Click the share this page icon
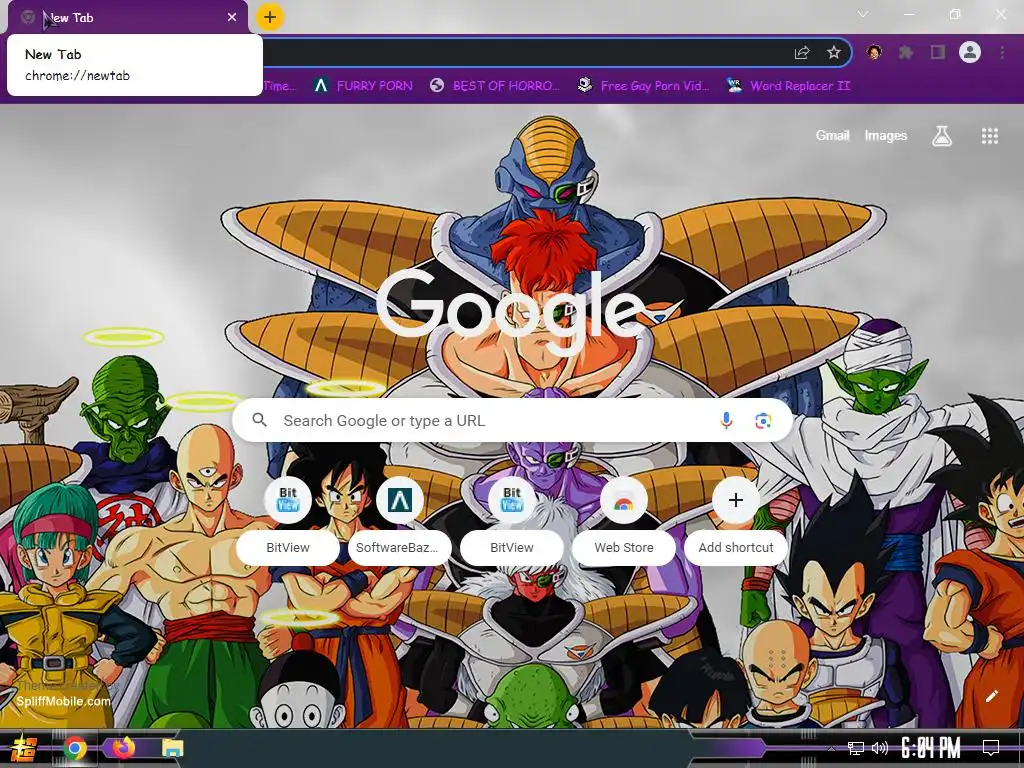The height and width of the screenshot is (768, 1024). pos(802,53)
